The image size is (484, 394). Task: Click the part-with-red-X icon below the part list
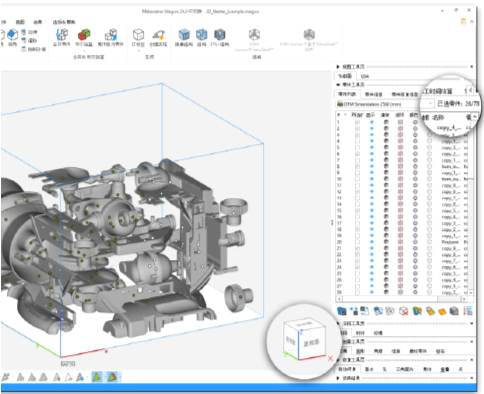pos(404,311)
